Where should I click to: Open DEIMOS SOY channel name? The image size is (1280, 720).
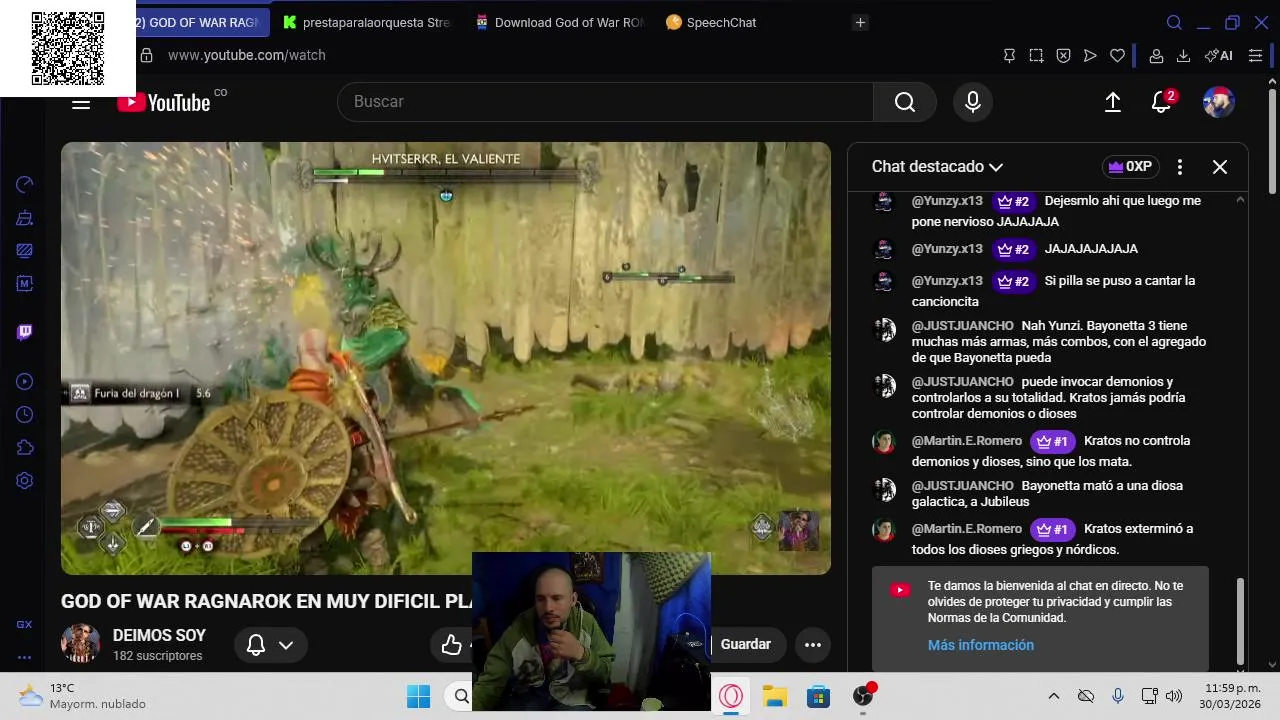(159, 635)
